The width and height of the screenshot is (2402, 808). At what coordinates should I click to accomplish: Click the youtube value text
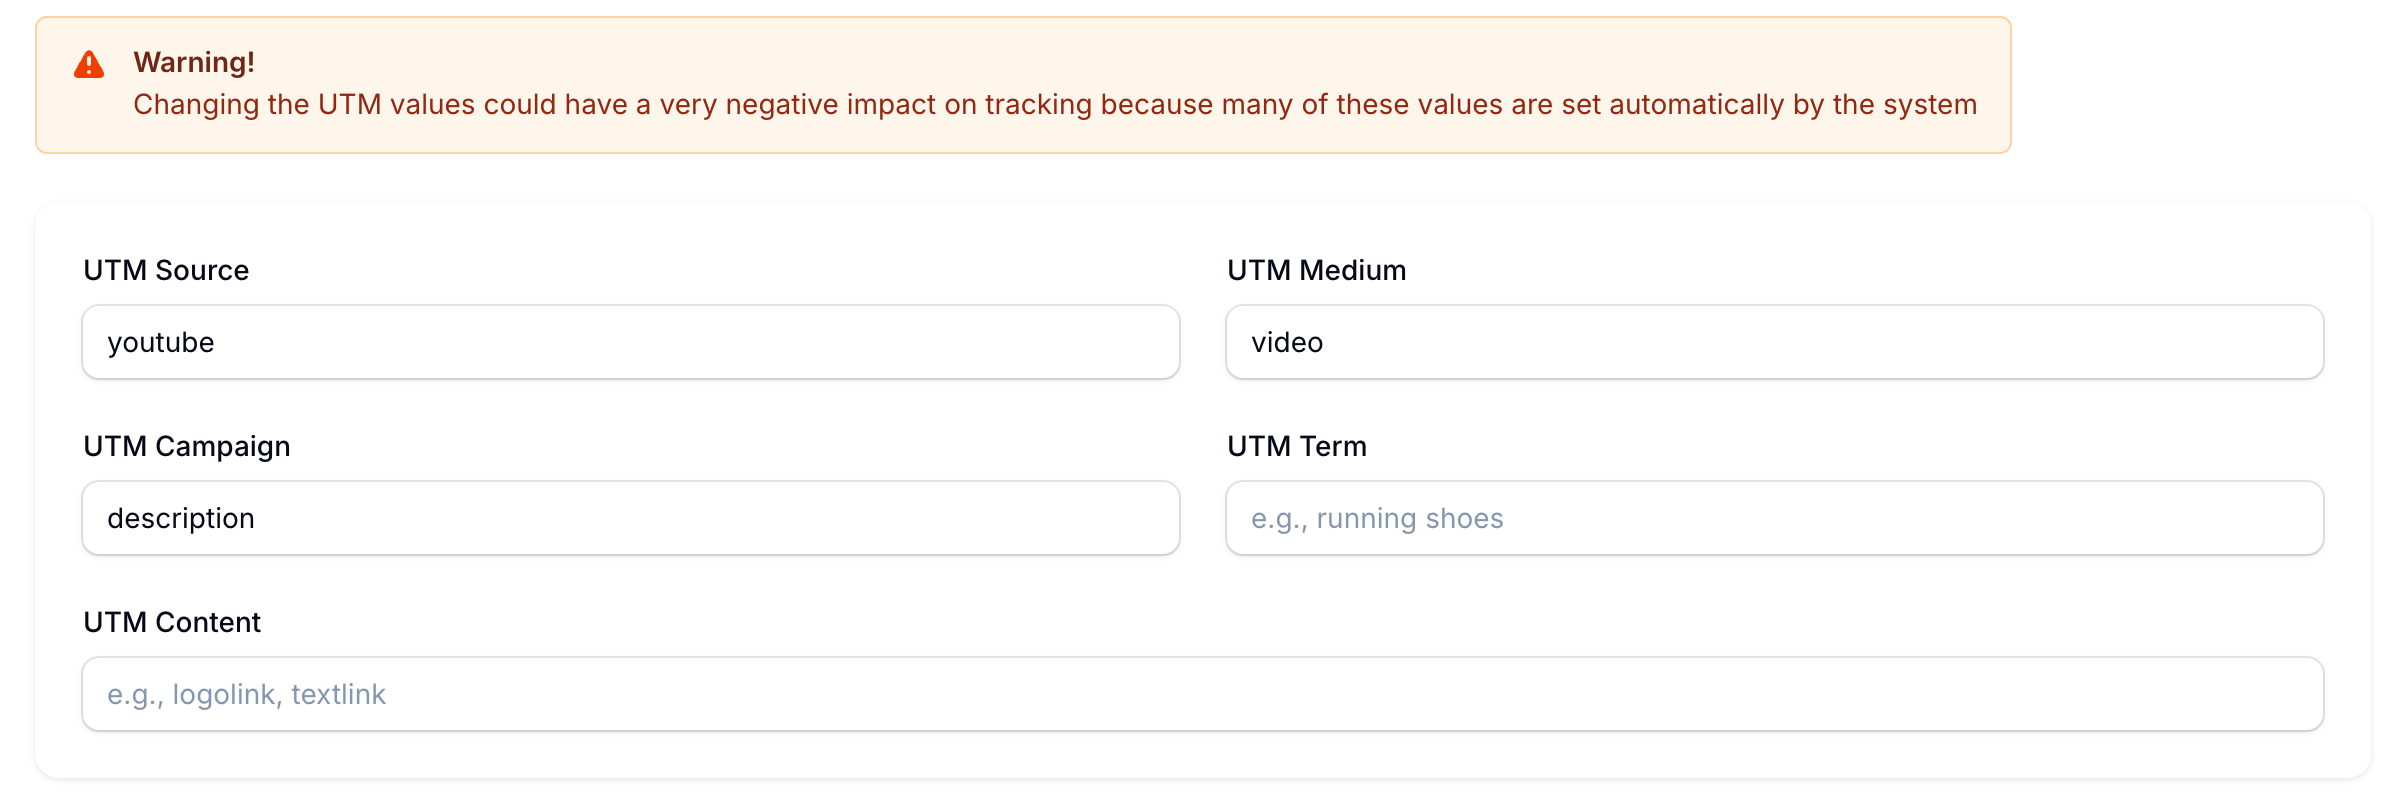(x=161, y=342)
